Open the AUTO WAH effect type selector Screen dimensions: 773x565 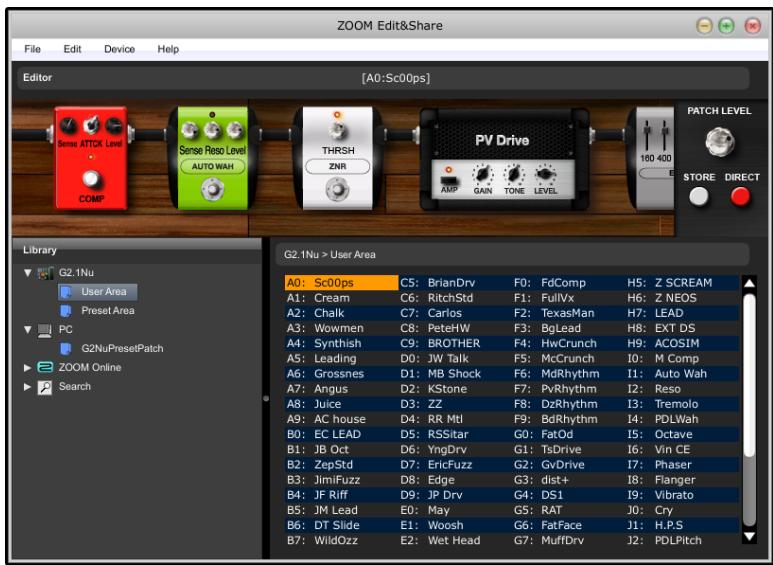tap(212, 167)
